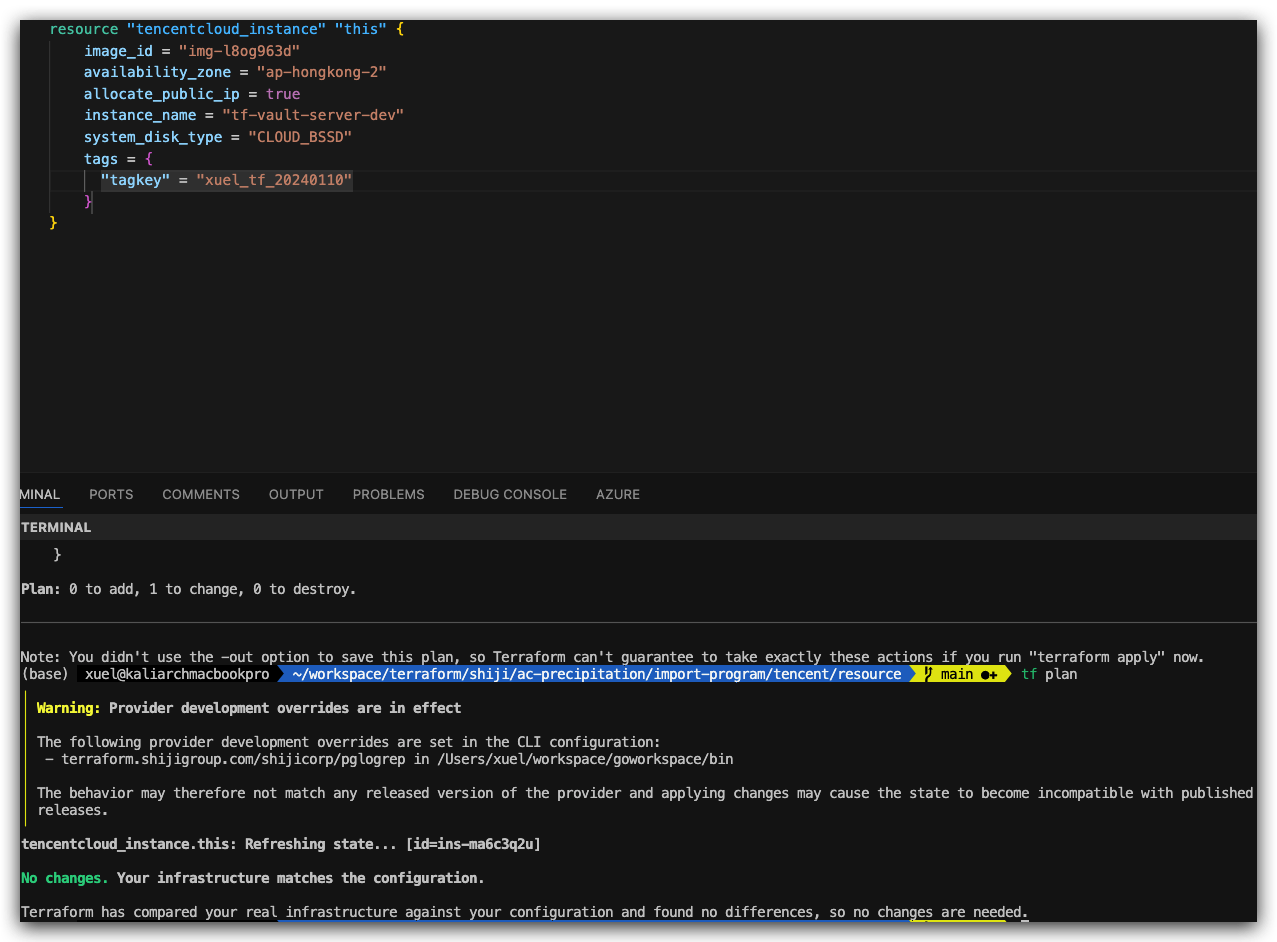Place cursor on the image_id value string
The width and height of the screenshot is (1277, 942).
tap(239, 51)
